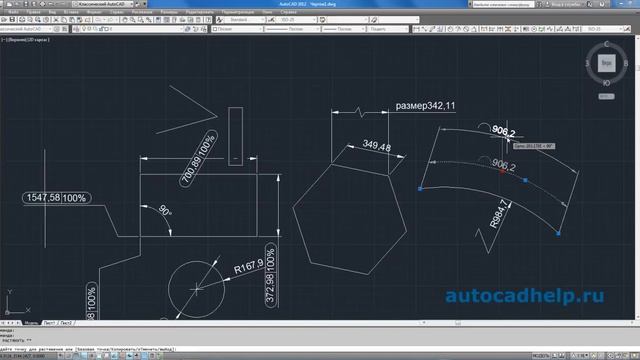Toggle Dynamic Input in status bar
The image size is (640, 360).
click(x=129, y=356)
